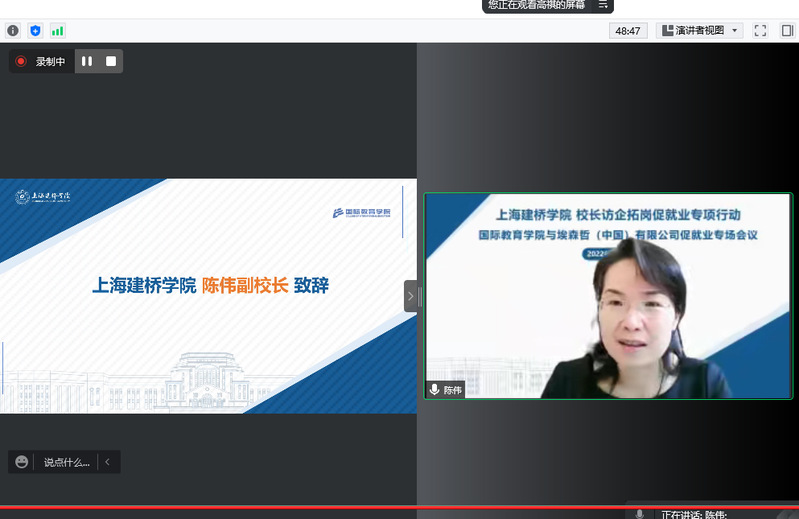Select the 陈伟 speaker video tile
The width and height of the screenshot is (799, 519).
click(x=608, y=296)
